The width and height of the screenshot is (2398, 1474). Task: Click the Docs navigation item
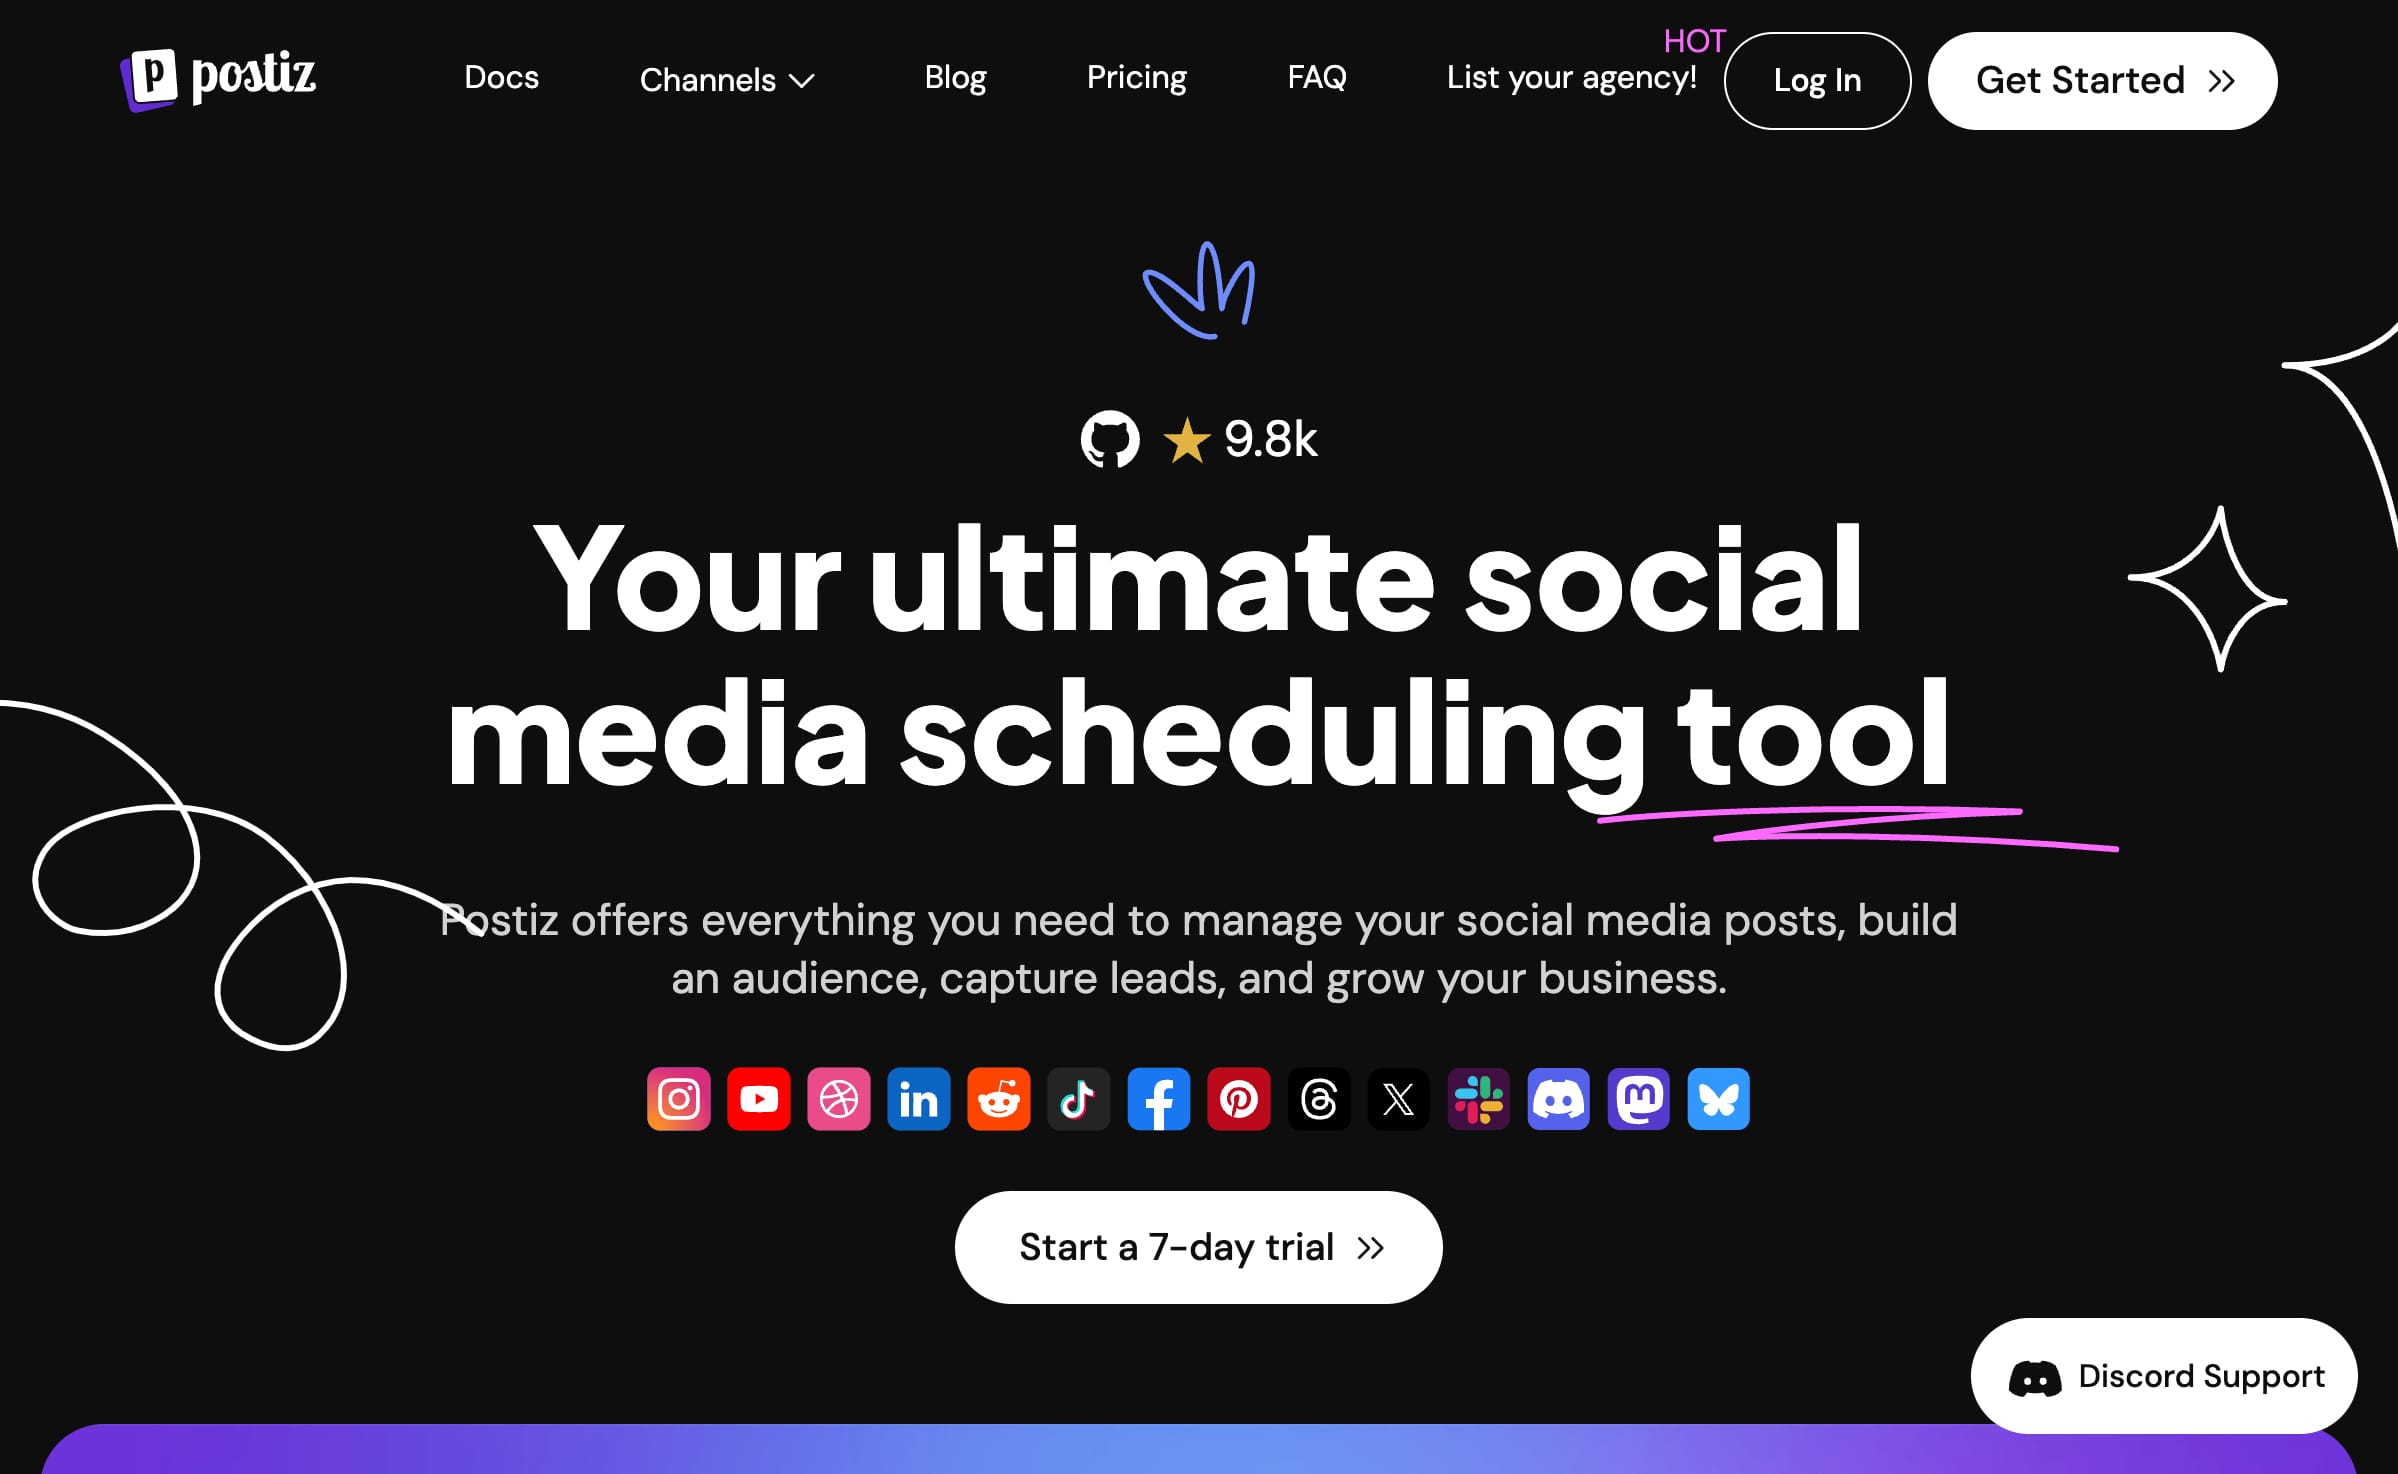pos(502,79)
